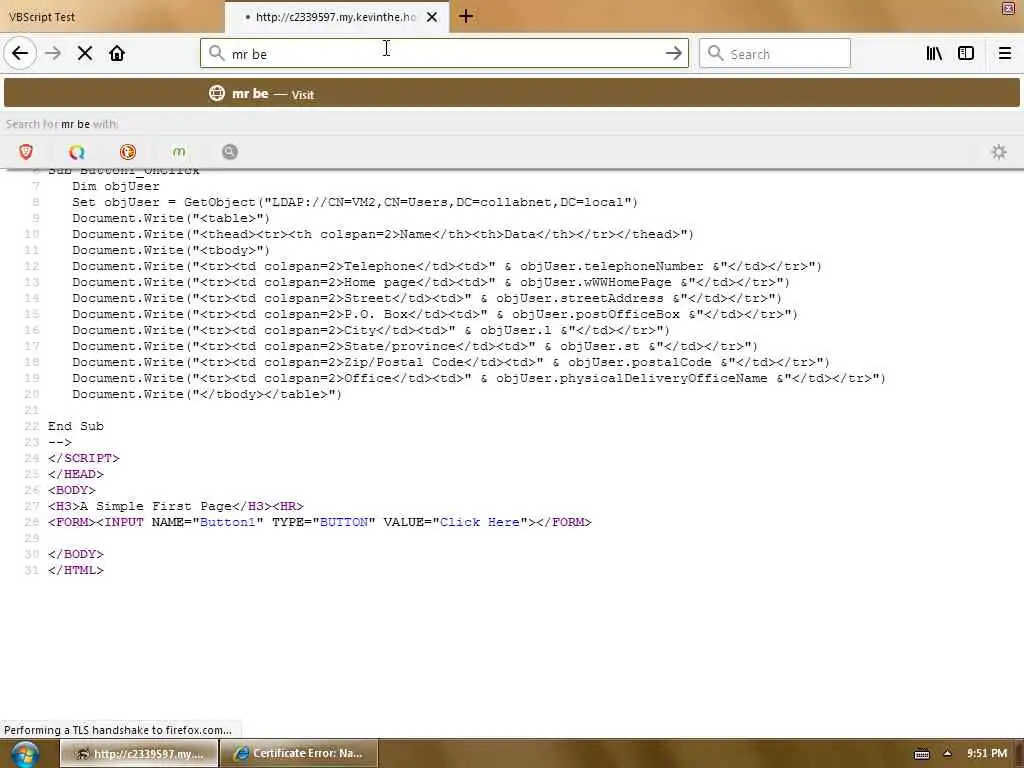Click the Go arrow in address bar
This screenshot has width=1024, height=768.
click(674, 54)
